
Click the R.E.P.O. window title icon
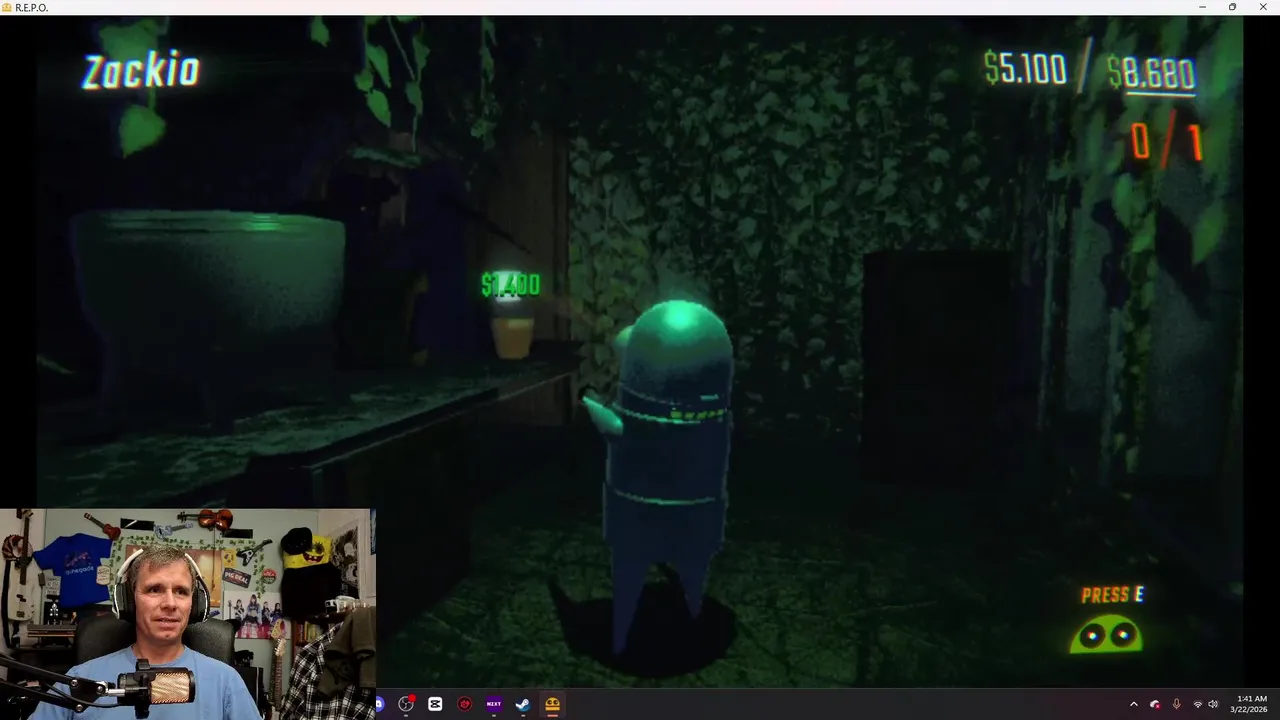click(8, 7)
